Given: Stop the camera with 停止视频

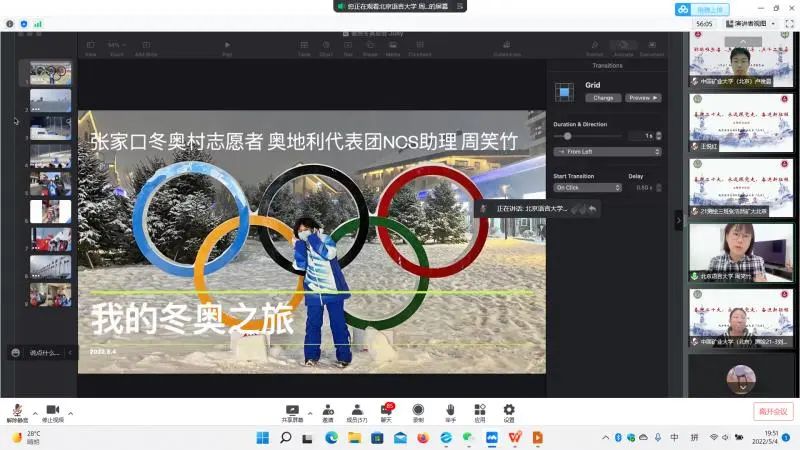Looking at the screenshot, I should point(52,411).
